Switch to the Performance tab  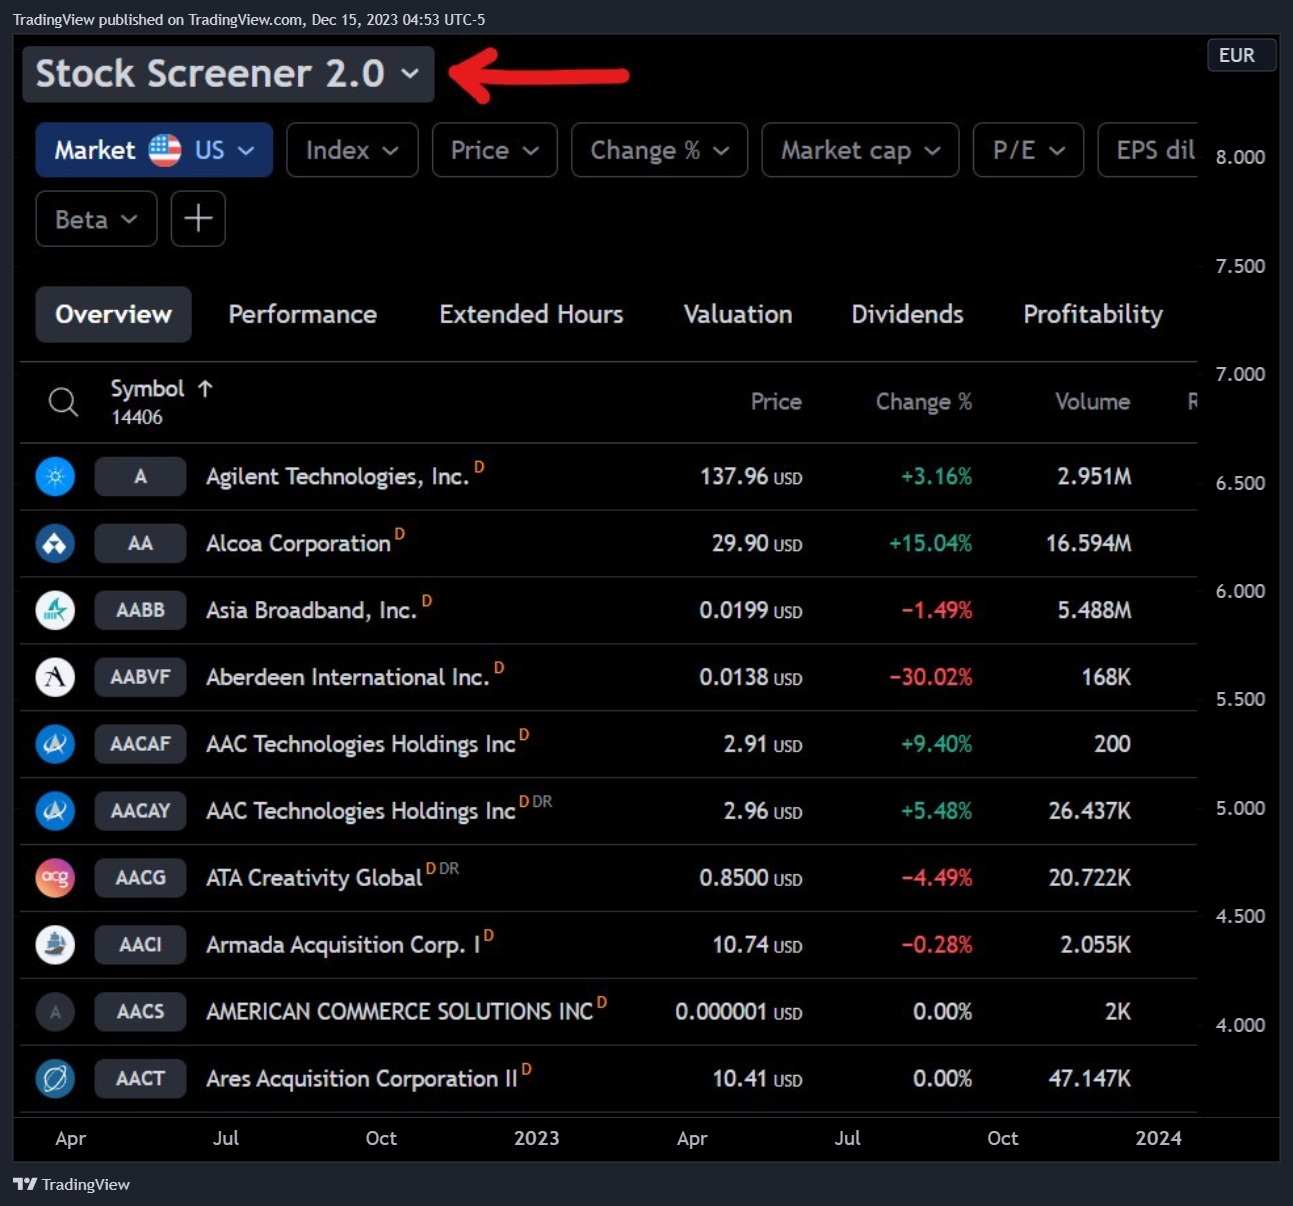pyautogui.click(x=302, y=314)
